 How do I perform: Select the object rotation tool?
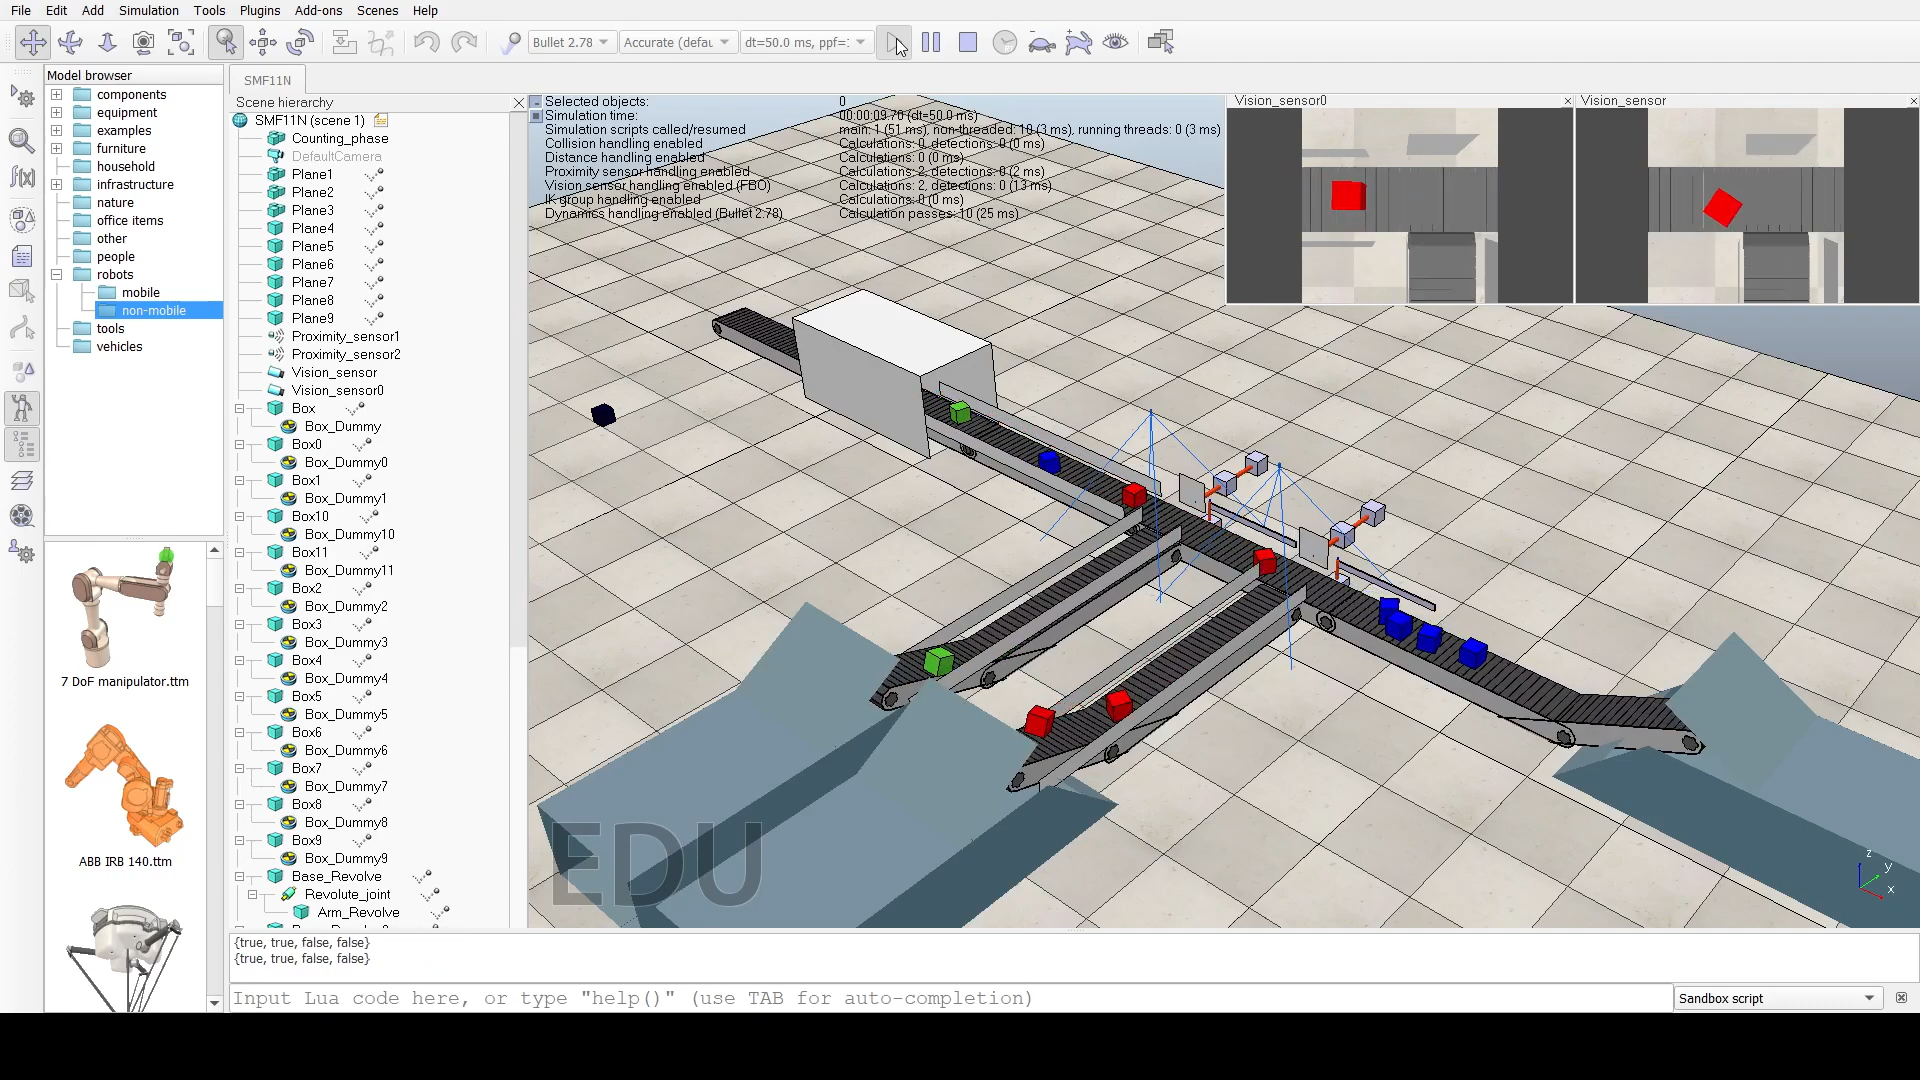click(300, 42)
